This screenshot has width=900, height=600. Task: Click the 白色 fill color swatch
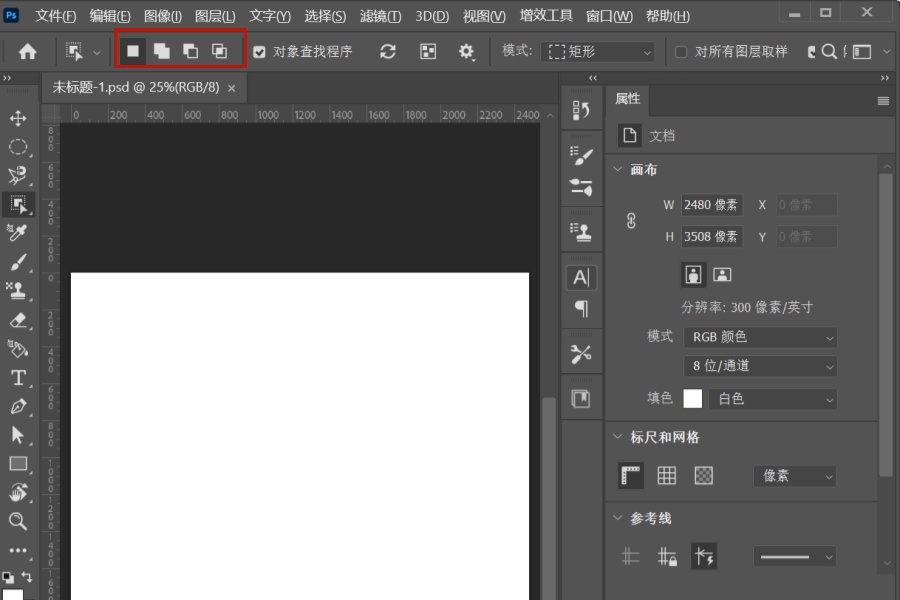pos(693,398)
